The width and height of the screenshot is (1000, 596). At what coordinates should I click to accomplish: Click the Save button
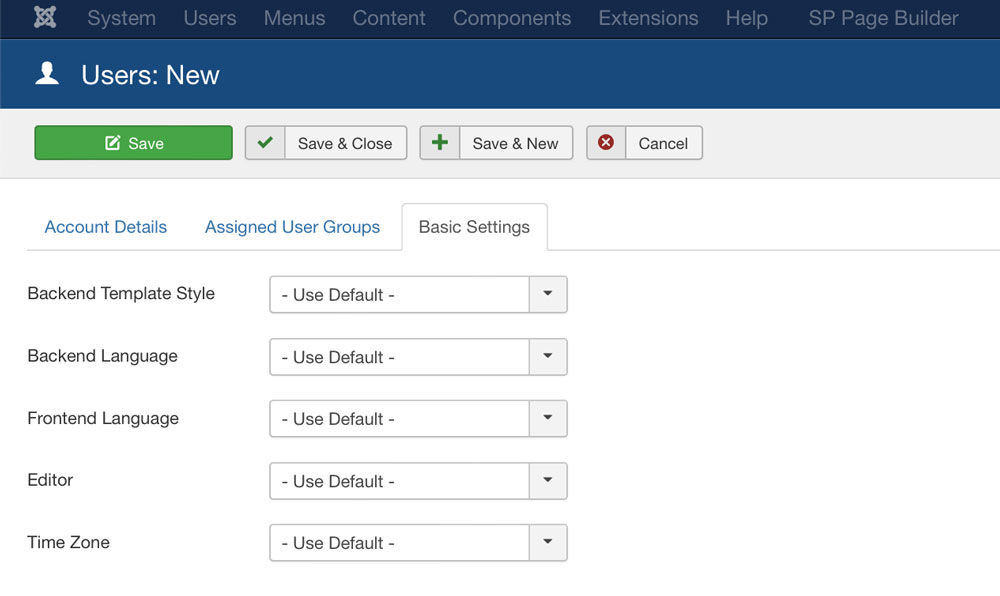133,142
